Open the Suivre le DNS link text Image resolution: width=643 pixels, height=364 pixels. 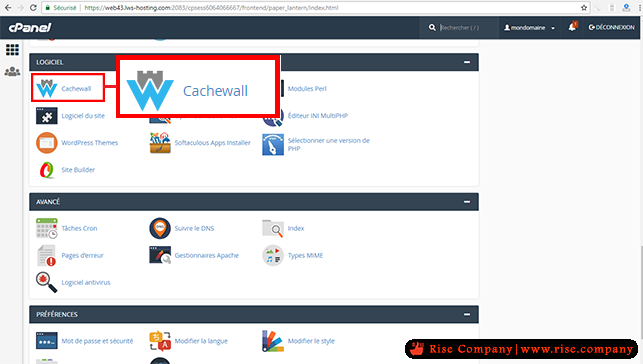point(194,228)
